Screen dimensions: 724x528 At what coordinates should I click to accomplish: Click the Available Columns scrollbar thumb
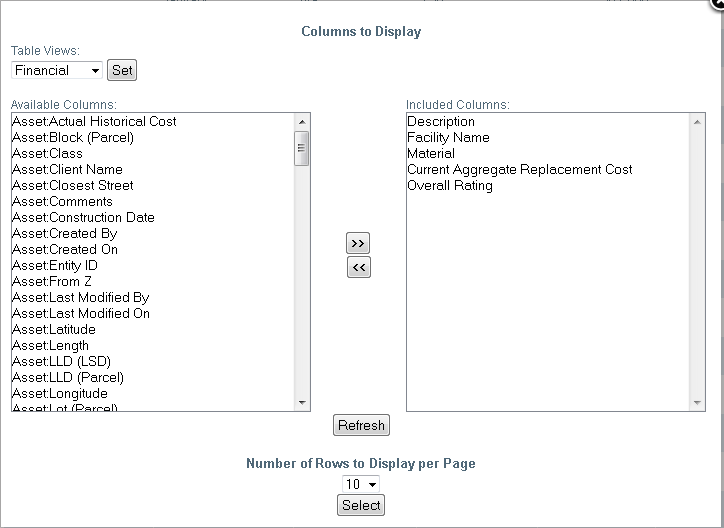[x=302, y=149]
